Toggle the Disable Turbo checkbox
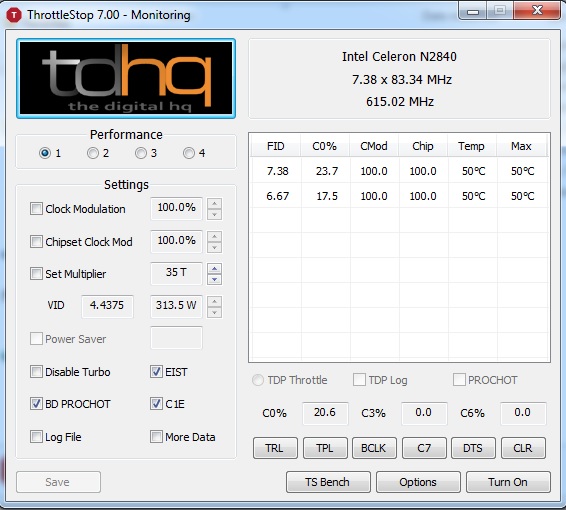This screenshot has width=566, height=510. pos(36,372)
